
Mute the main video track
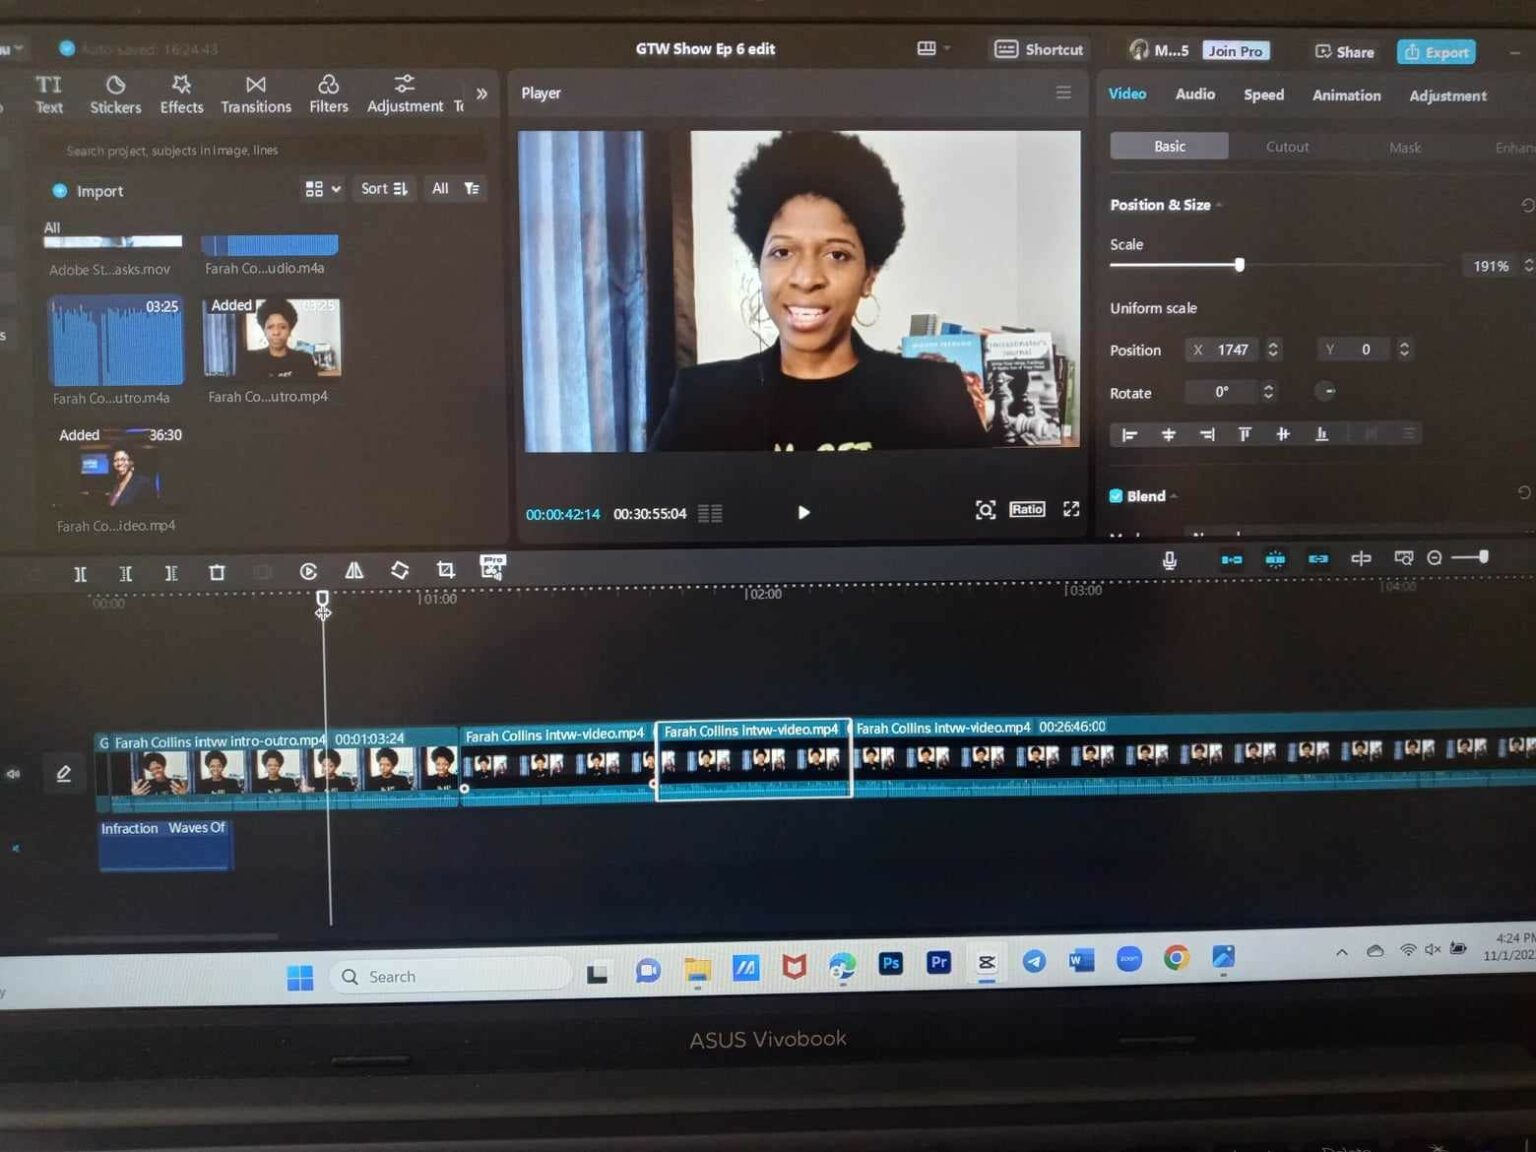[14, 773]
